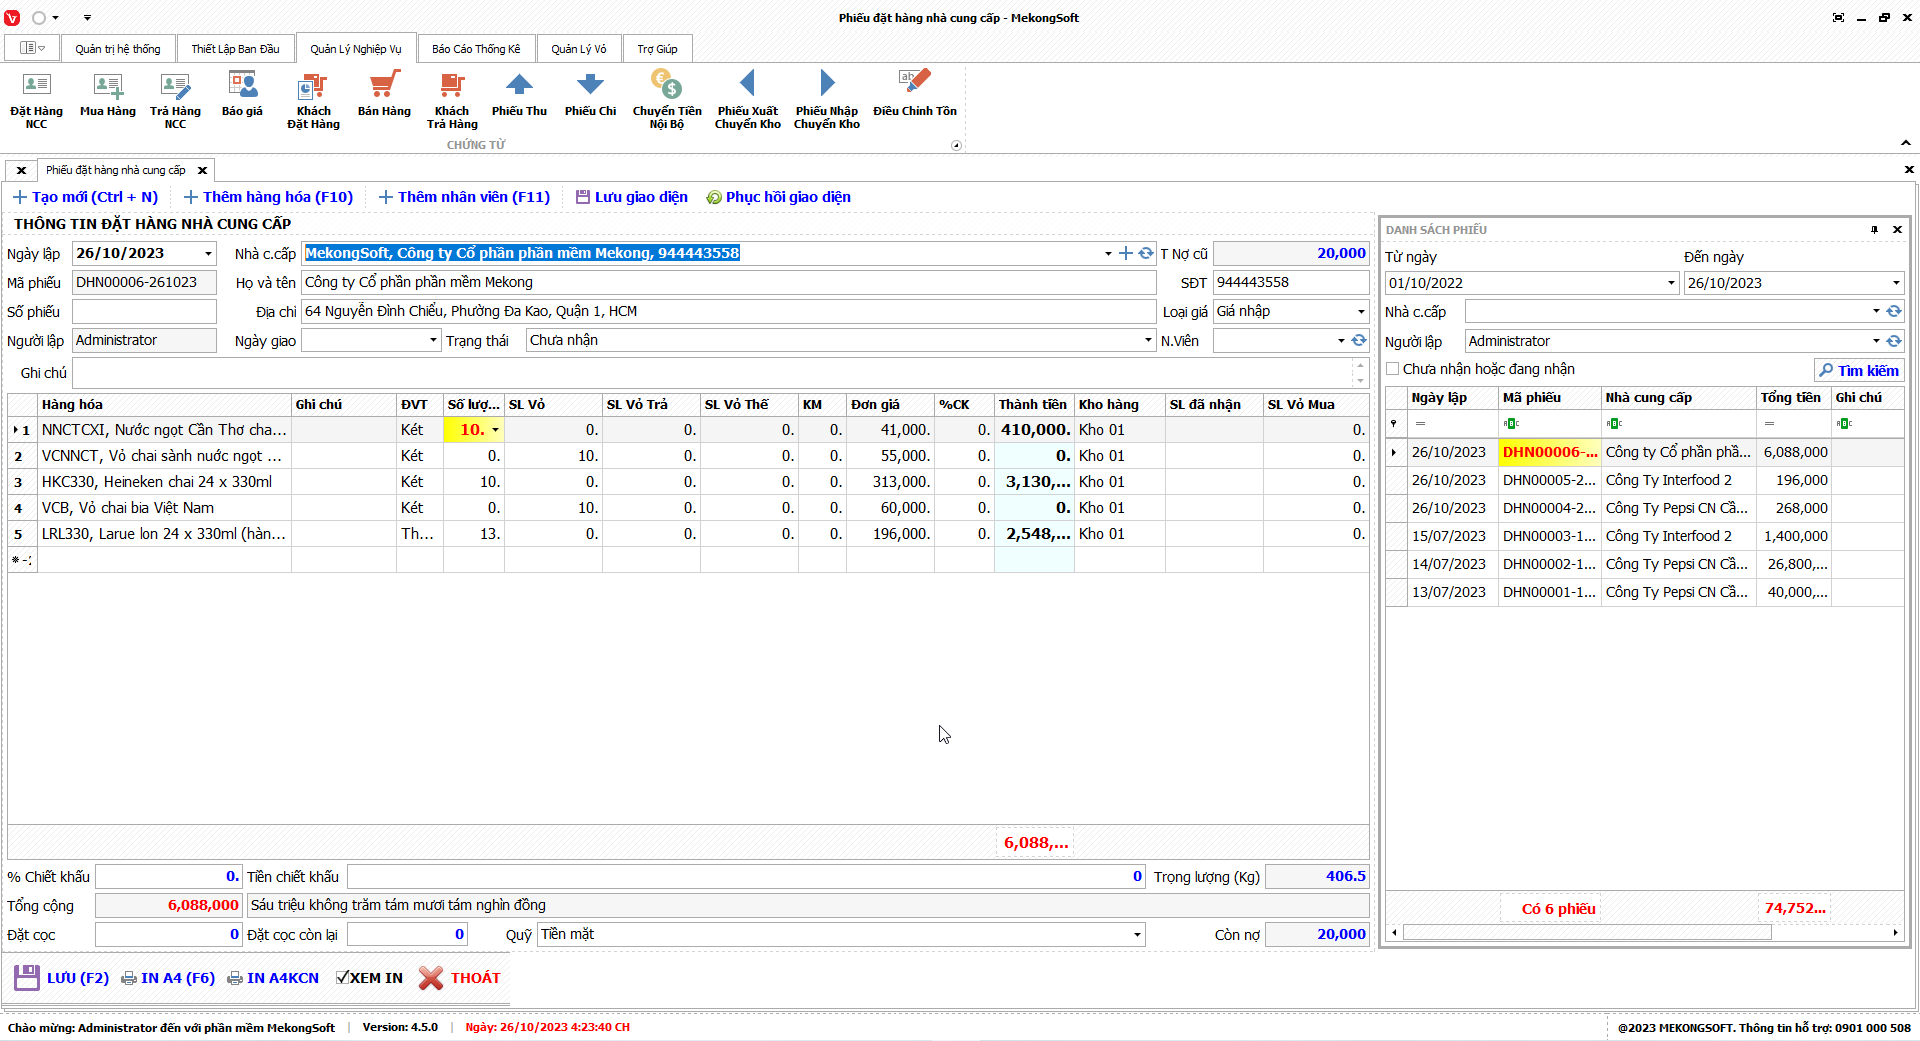
Task: Switch to Báo Cáo Thống Kê tab
Action: [476, 49]
